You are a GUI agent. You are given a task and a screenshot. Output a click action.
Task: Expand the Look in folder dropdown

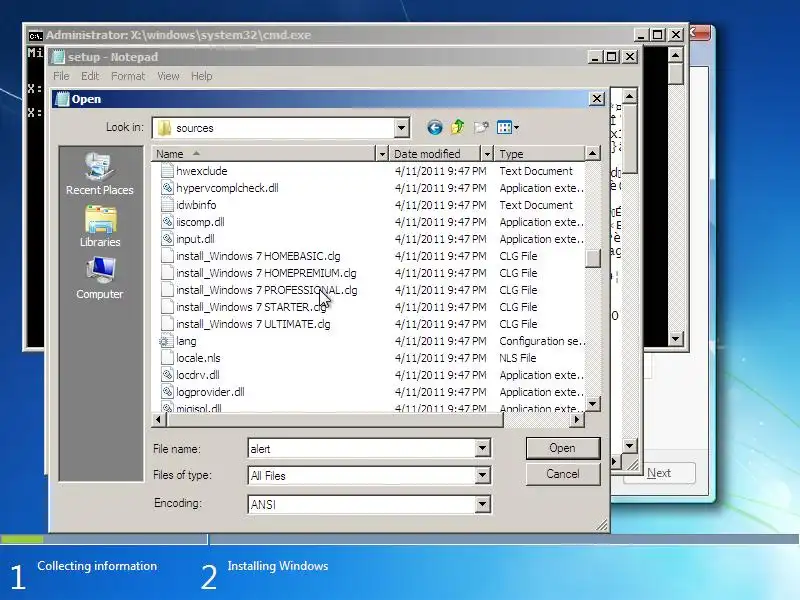tap(402, 128)
